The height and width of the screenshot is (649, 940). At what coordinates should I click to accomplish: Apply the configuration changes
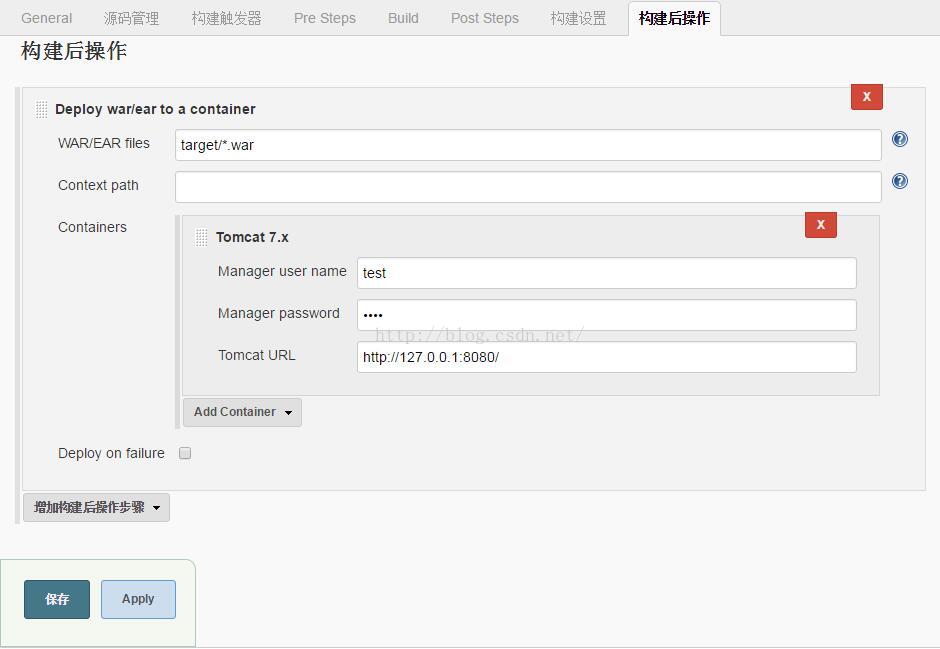138,599
